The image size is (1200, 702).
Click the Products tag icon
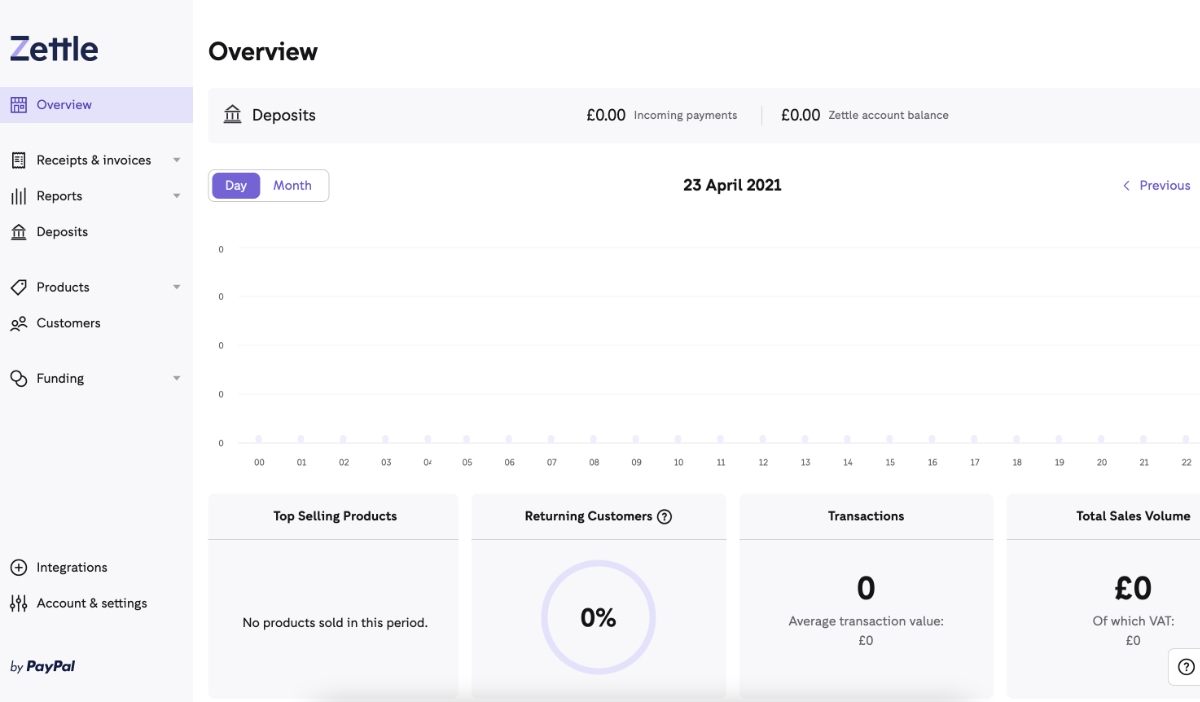pyautogui.click(x=18, y=287)
